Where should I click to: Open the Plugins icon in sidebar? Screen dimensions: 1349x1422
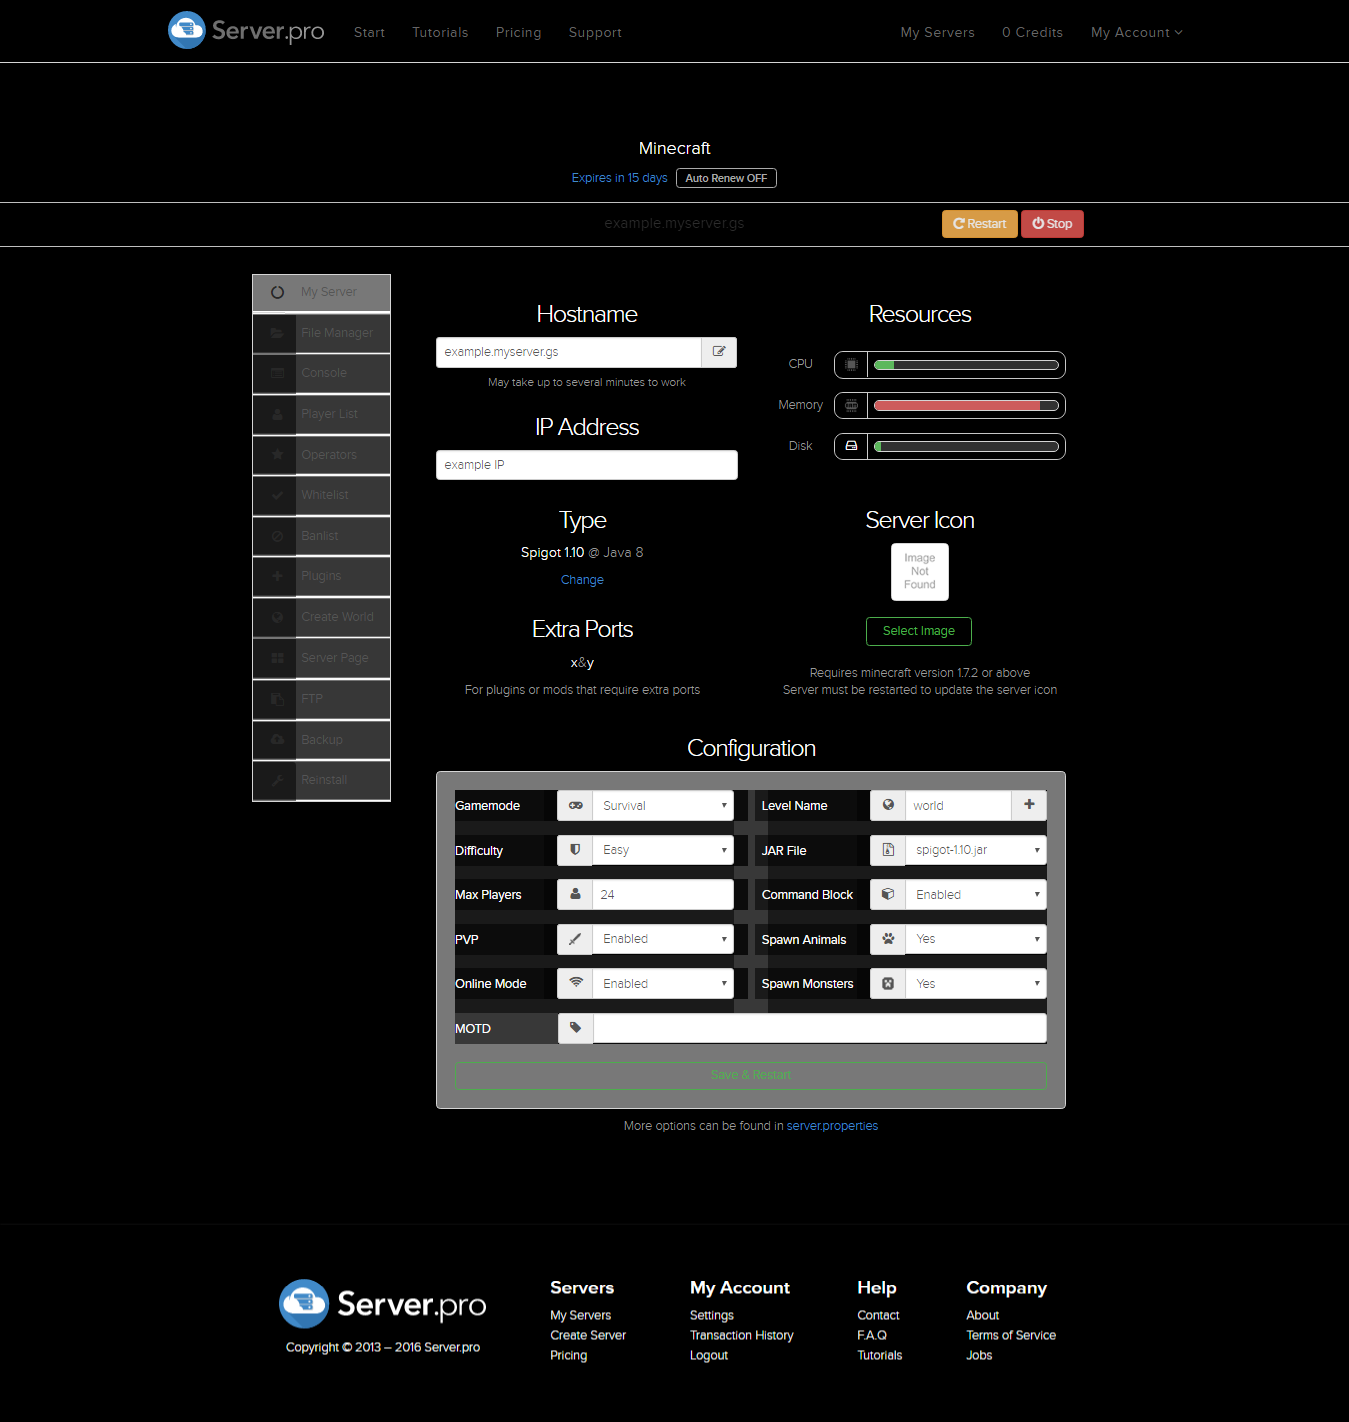click(276, 576)
